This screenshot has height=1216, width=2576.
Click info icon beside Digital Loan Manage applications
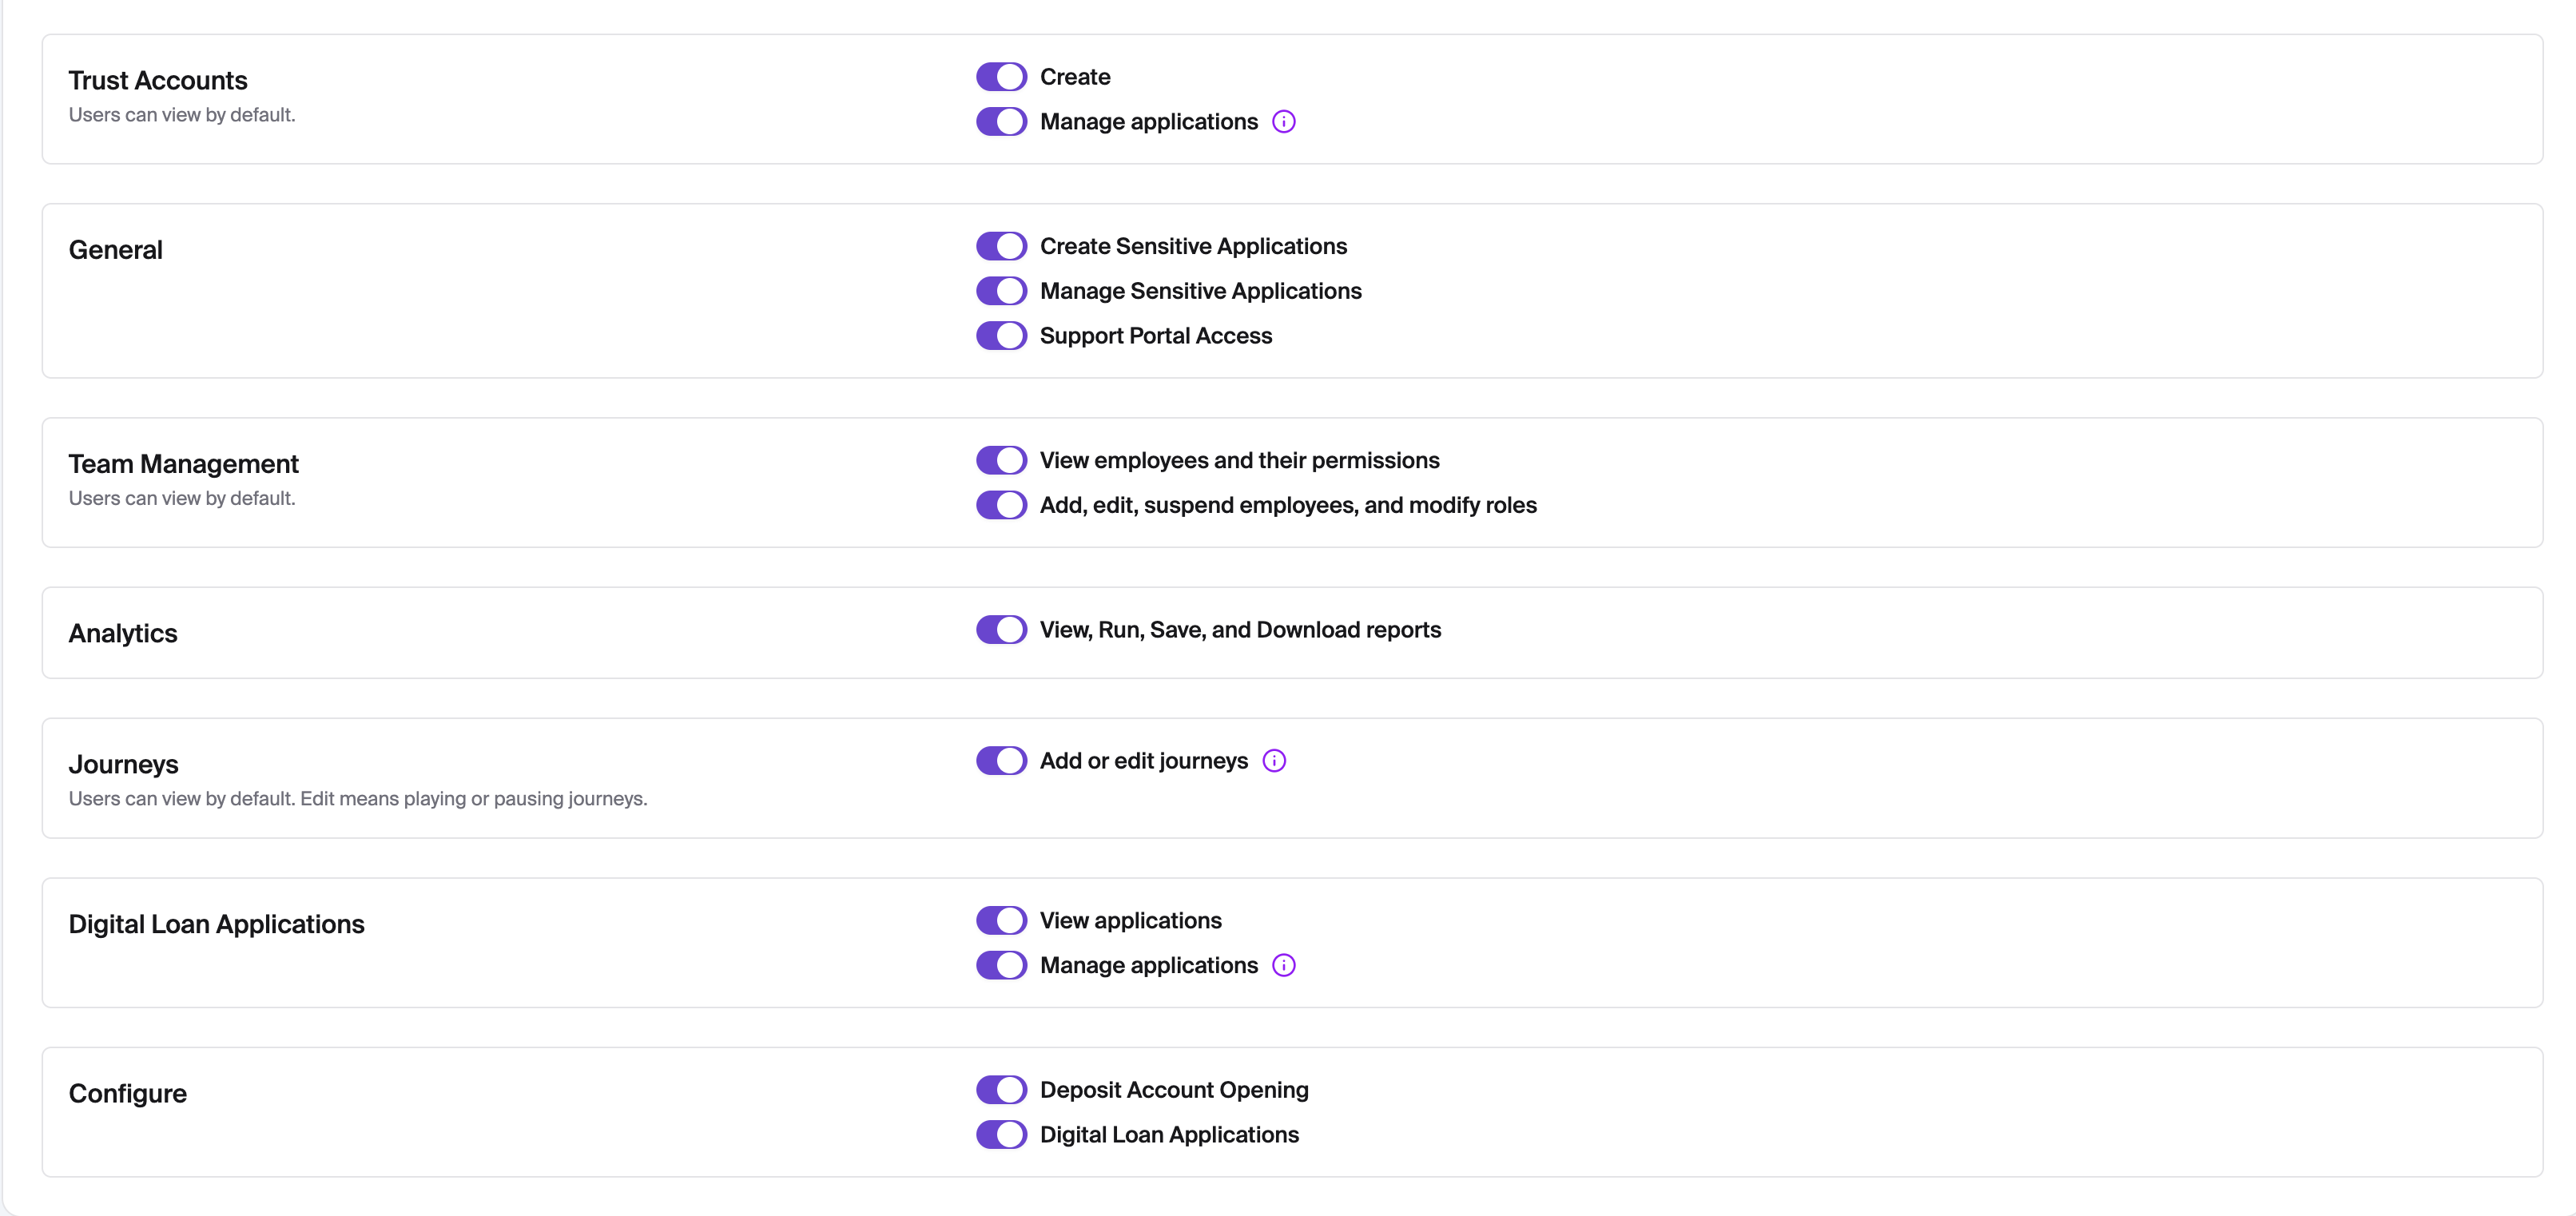(x=1283, y=965)
